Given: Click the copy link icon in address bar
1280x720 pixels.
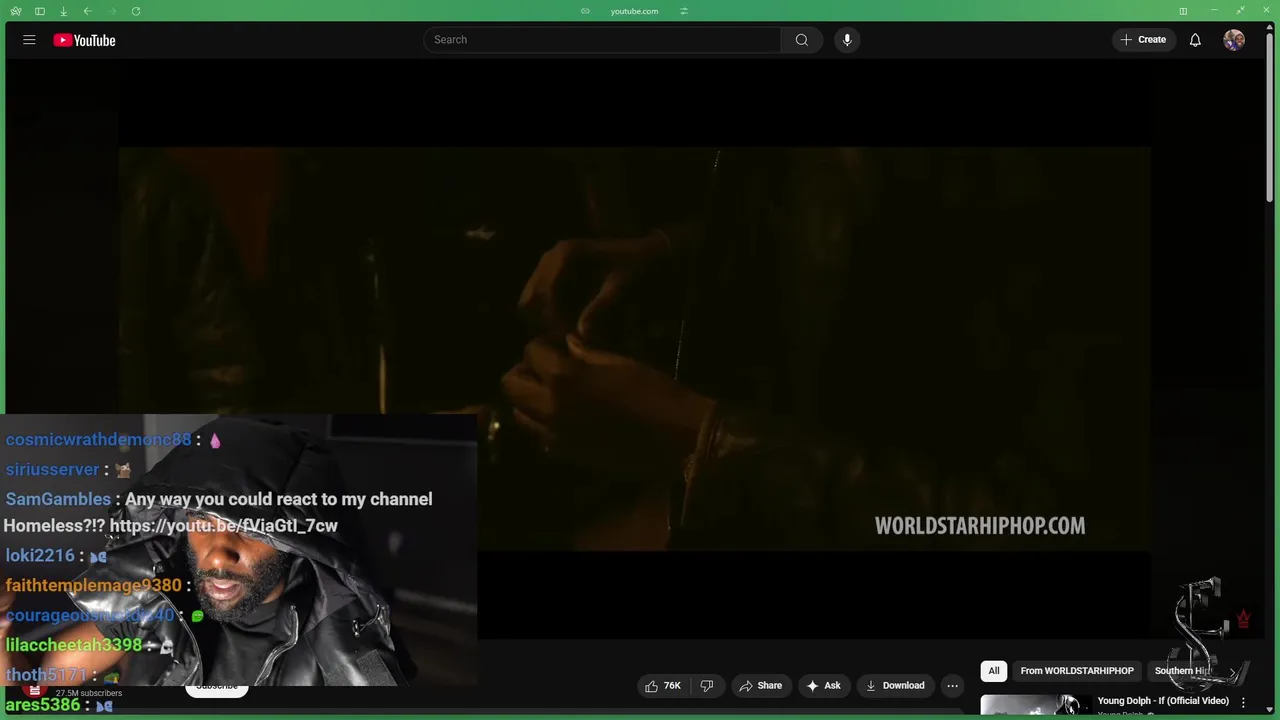Looking at the screenshot, I should point(585,11).
